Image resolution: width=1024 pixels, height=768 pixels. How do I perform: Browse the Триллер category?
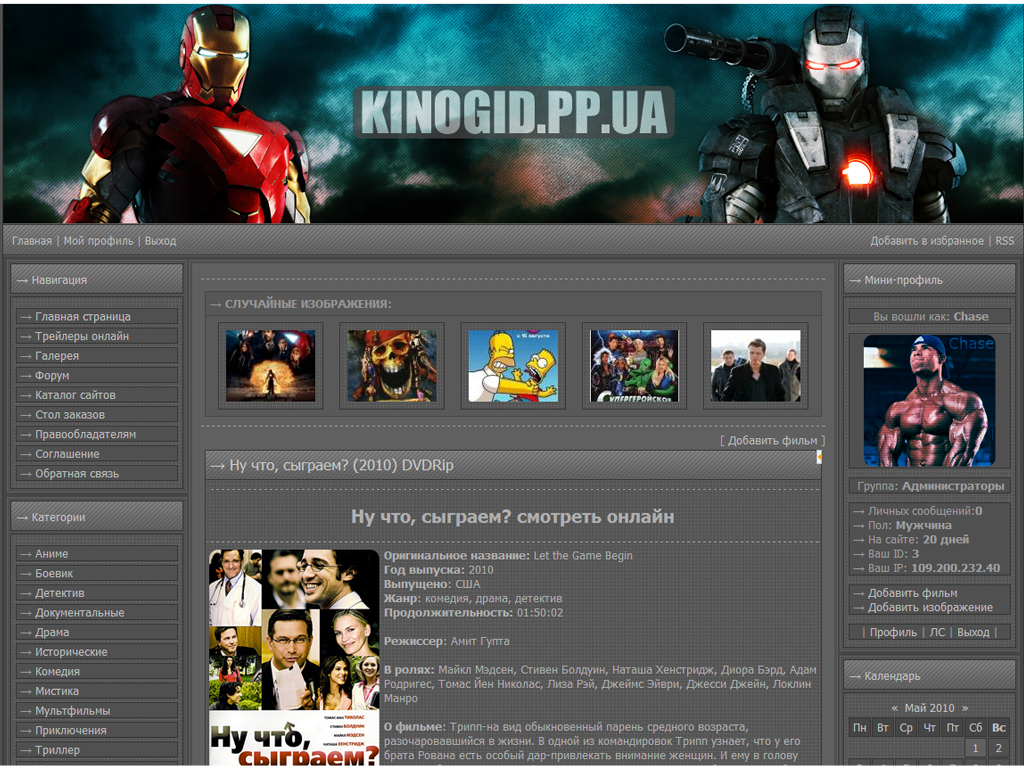97,750
